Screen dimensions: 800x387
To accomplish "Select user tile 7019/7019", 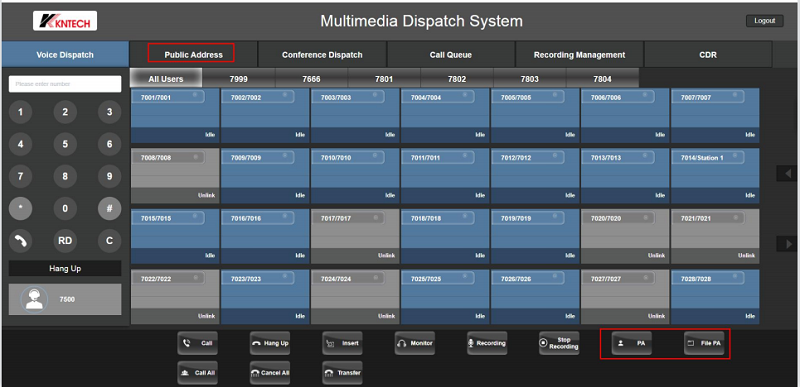I will (x=535, y=236).
